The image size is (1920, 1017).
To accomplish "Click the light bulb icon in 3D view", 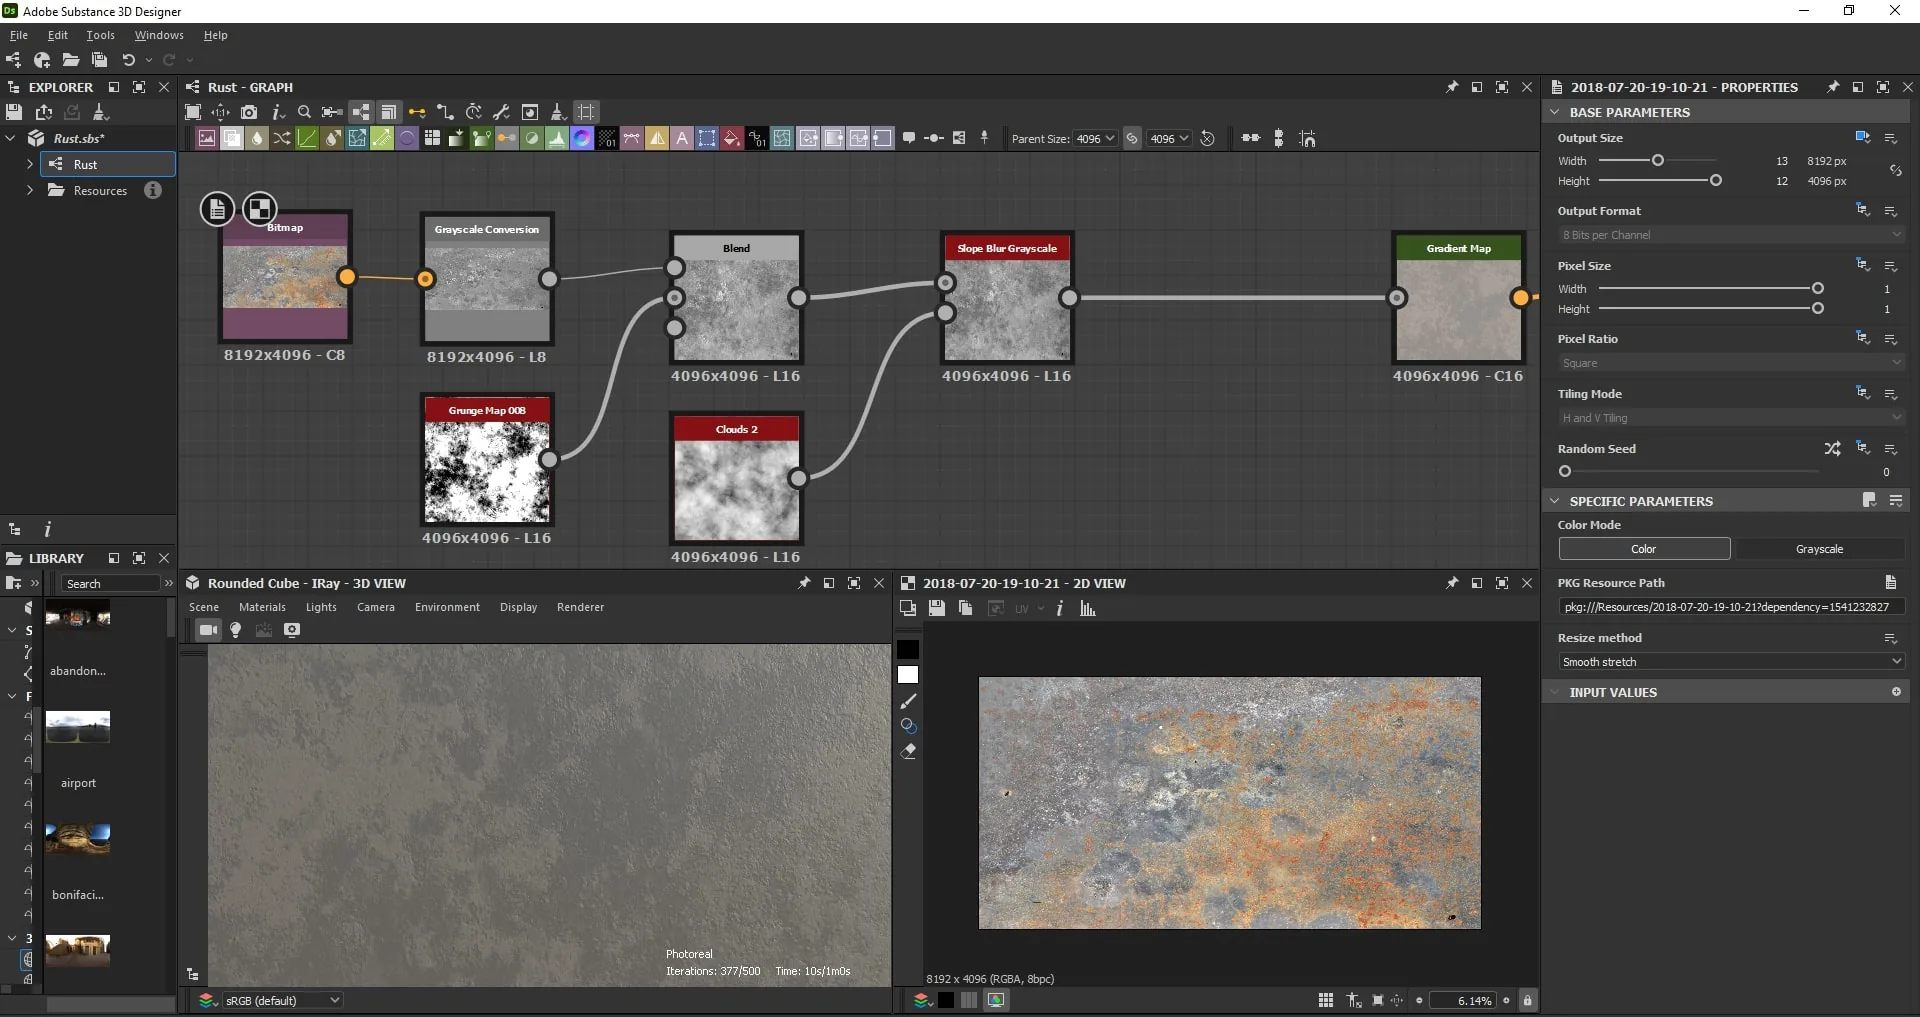I will coord(236,630).
